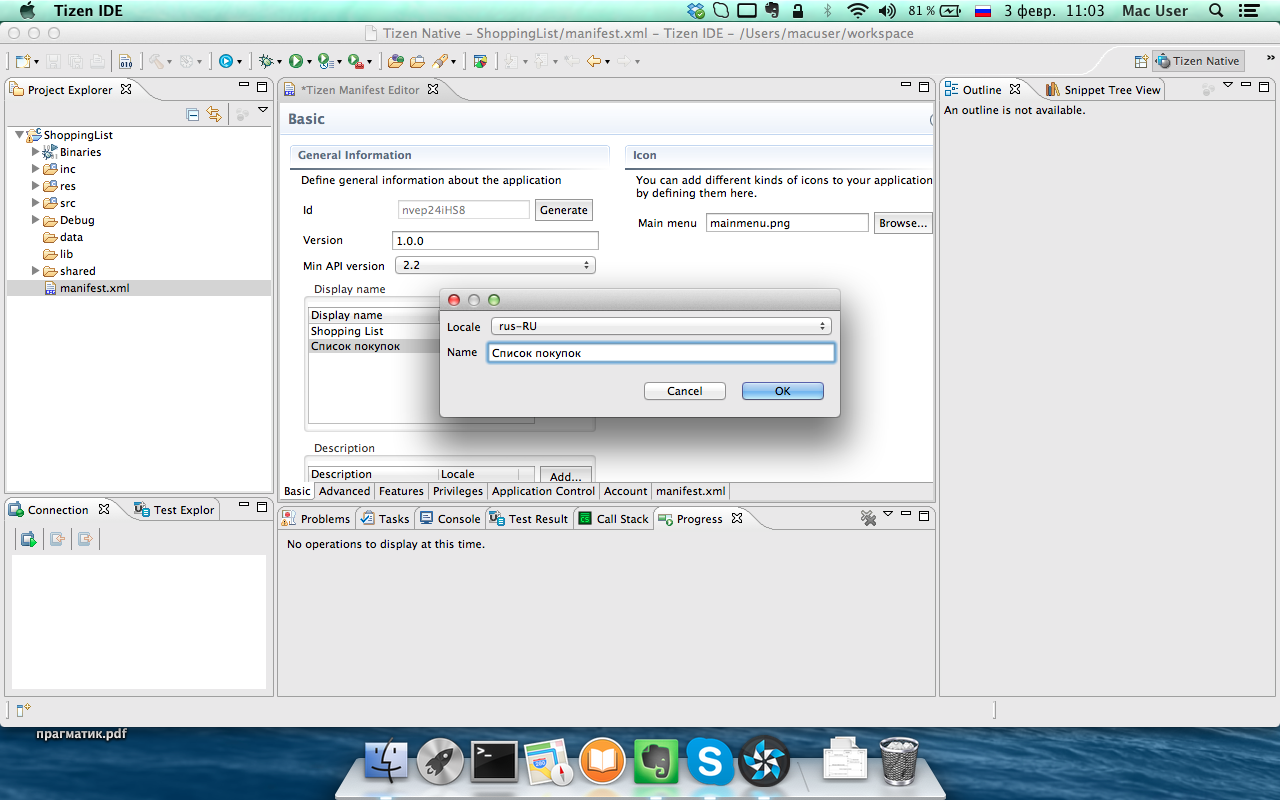Click the Open Type toolbar icon
Screen dimensions: 1280x800
pos(396,61)
